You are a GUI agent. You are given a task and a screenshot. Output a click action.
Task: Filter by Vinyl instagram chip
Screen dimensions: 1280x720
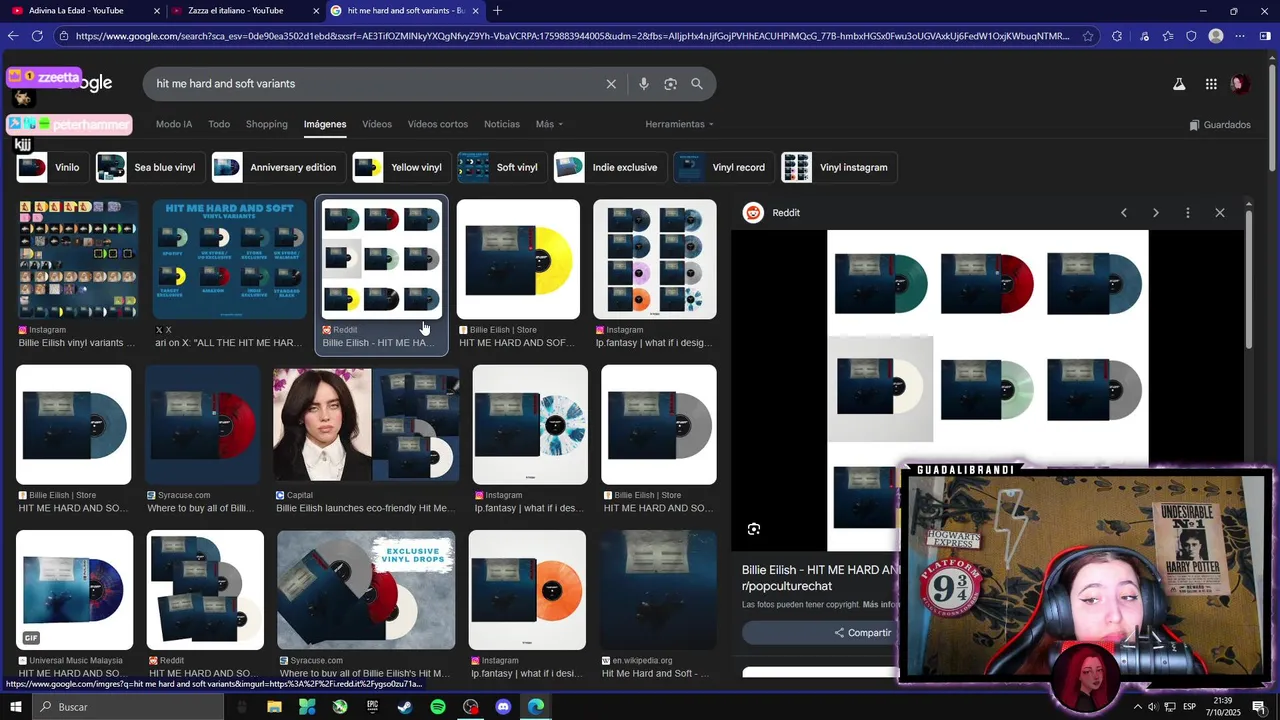tap(839, 167)
